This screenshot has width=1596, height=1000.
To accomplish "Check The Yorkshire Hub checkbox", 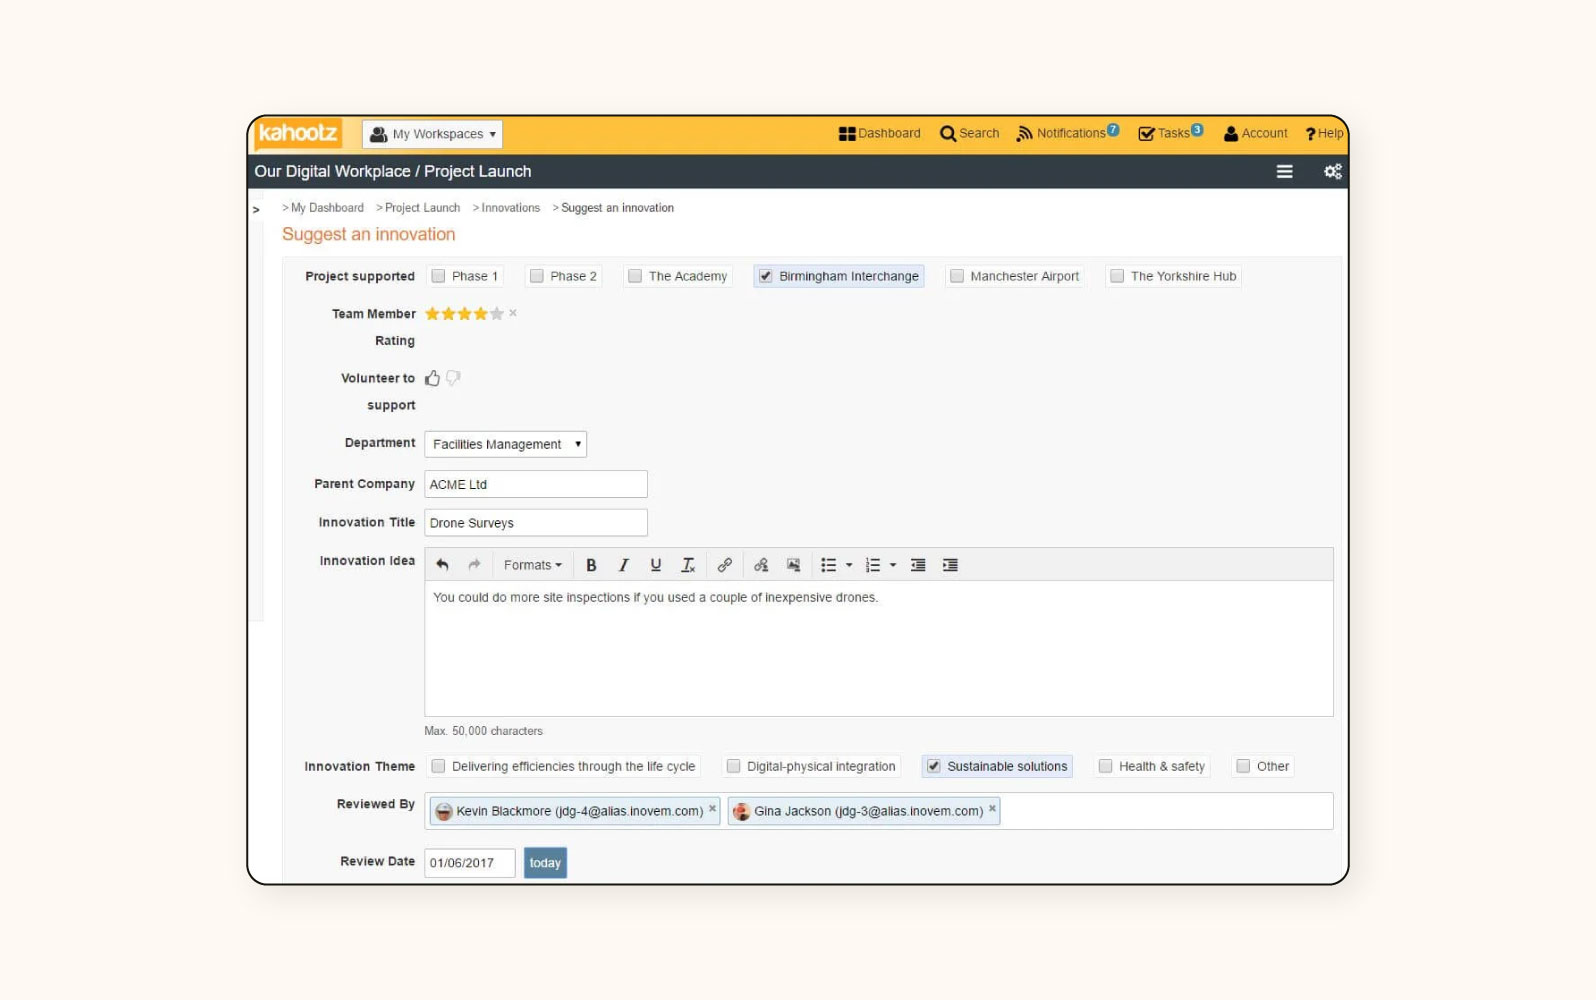I will point(1117,276).
